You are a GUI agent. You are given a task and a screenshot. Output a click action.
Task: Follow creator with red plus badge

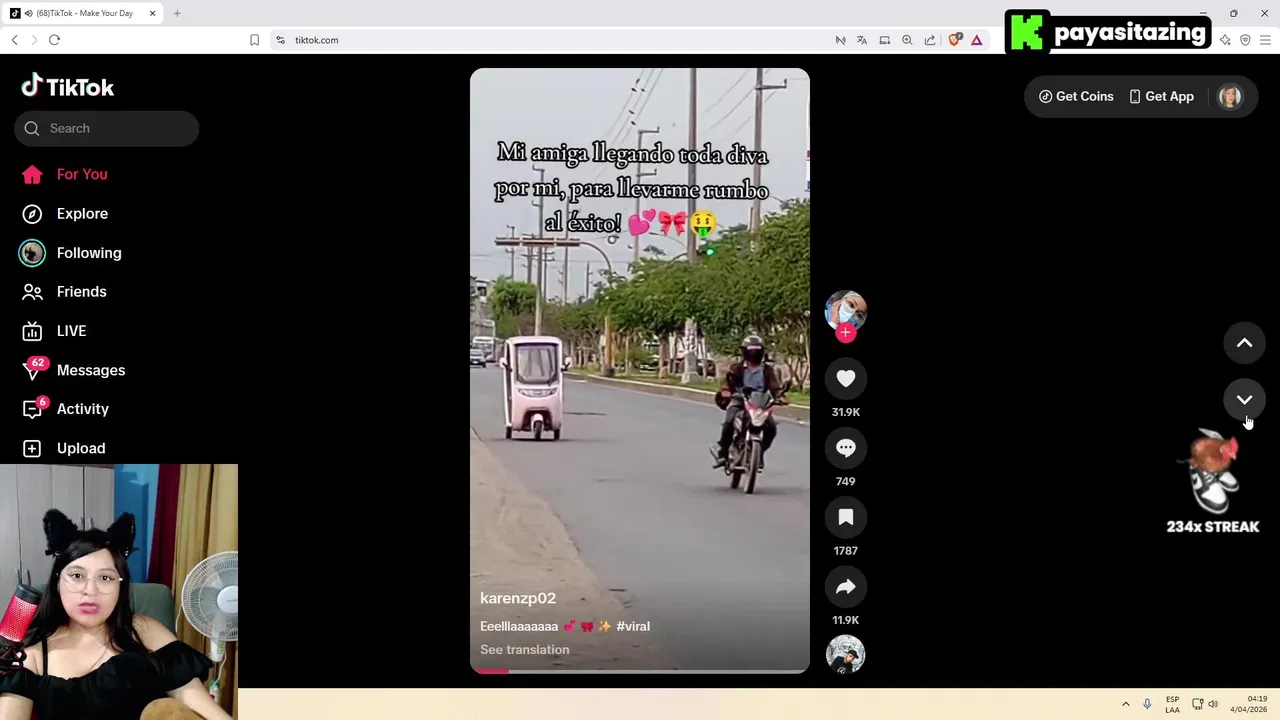coord(845,333)
